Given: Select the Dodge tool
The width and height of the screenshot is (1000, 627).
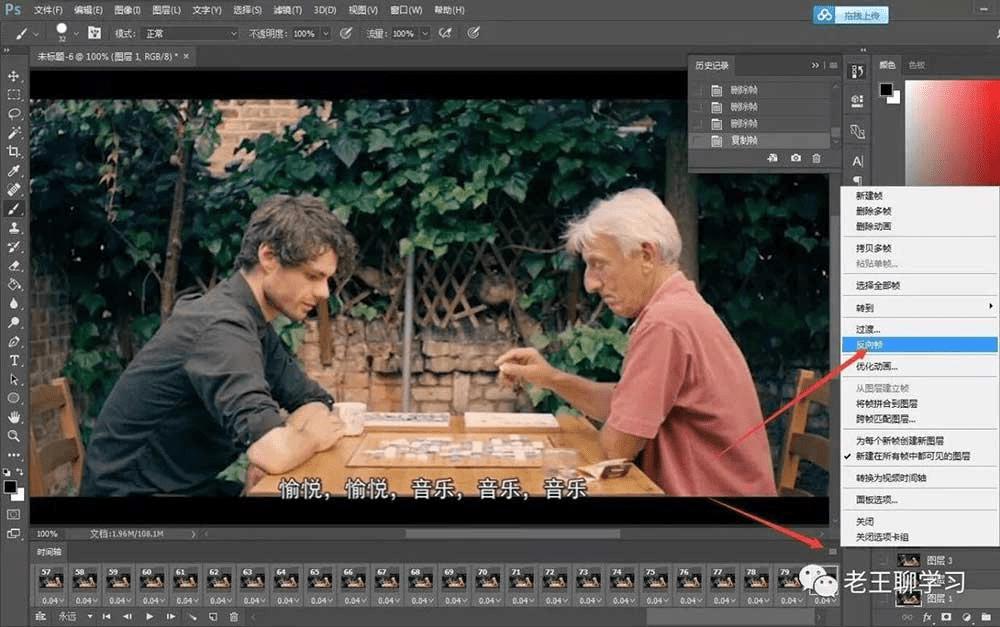Looking at the screenshot, I should click(13, 322).
